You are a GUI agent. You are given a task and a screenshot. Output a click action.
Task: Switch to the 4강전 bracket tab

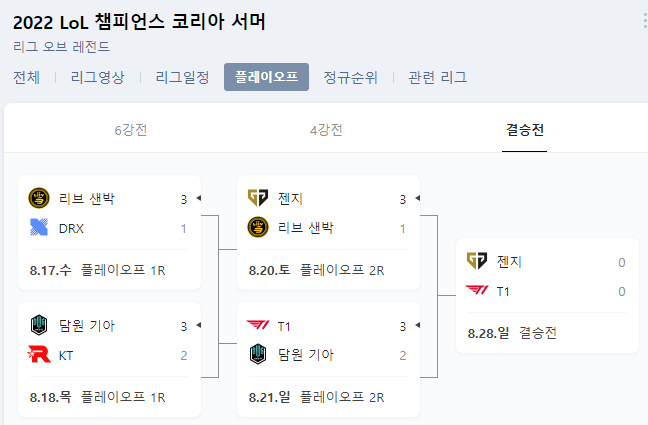326,130
